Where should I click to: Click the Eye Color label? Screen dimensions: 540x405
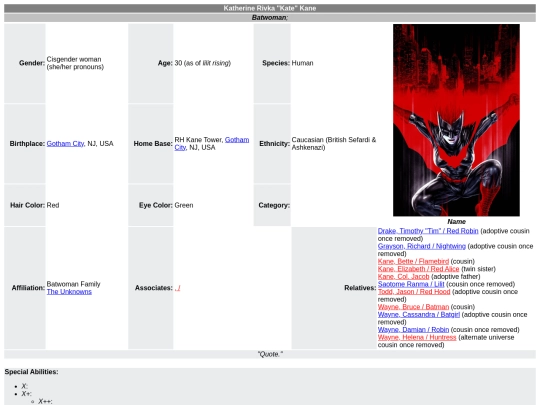[156, 205]
